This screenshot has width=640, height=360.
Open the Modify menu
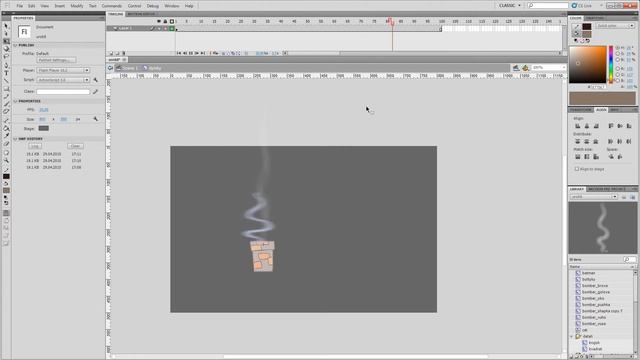pos(77,6)
